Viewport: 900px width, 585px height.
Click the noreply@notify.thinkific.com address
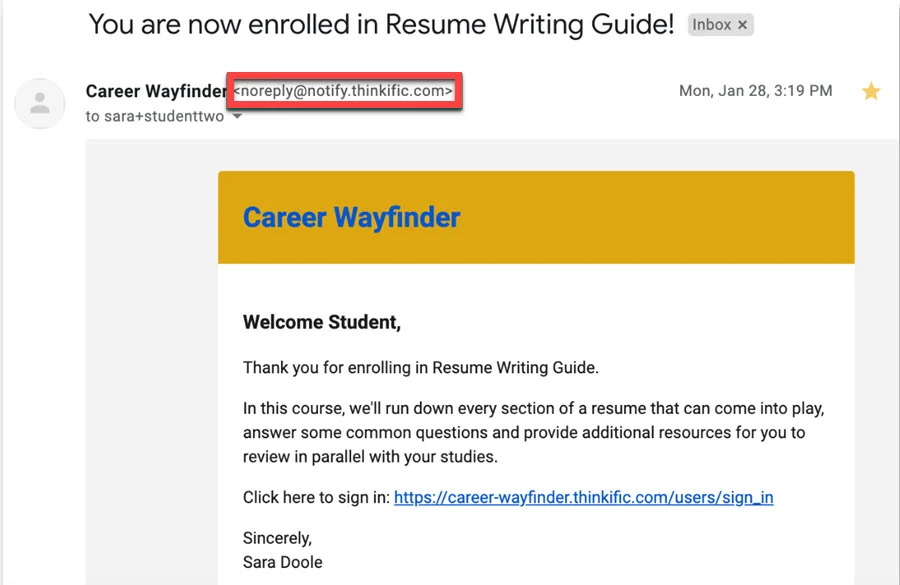click(343, 91)
